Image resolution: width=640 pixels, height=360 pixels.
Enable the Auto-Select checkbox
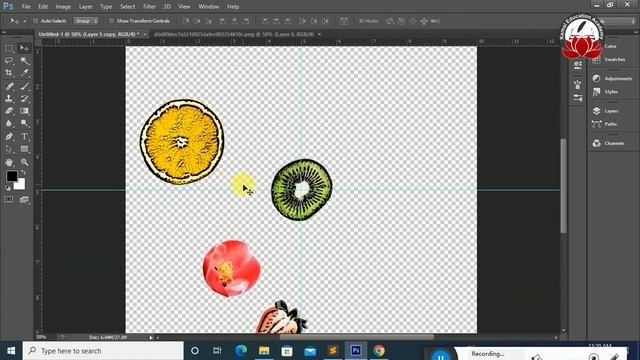click(36, 21)
